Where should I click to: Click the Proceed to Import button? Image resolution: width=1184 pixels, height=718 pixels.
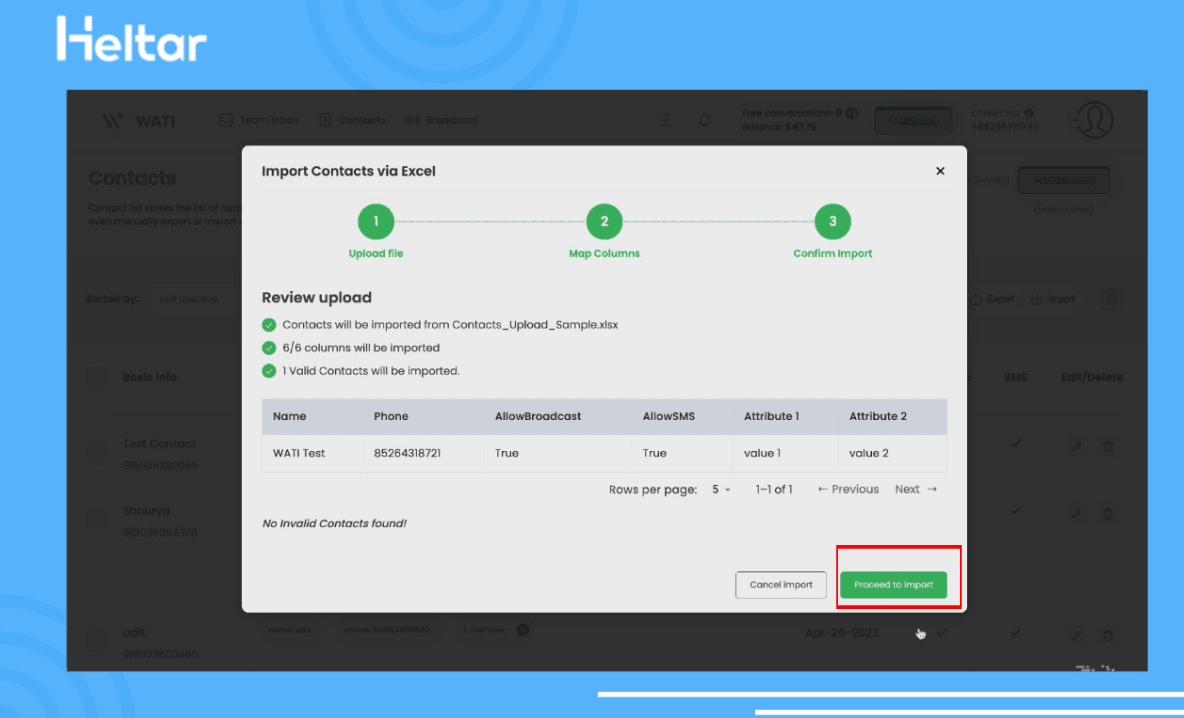893,585
